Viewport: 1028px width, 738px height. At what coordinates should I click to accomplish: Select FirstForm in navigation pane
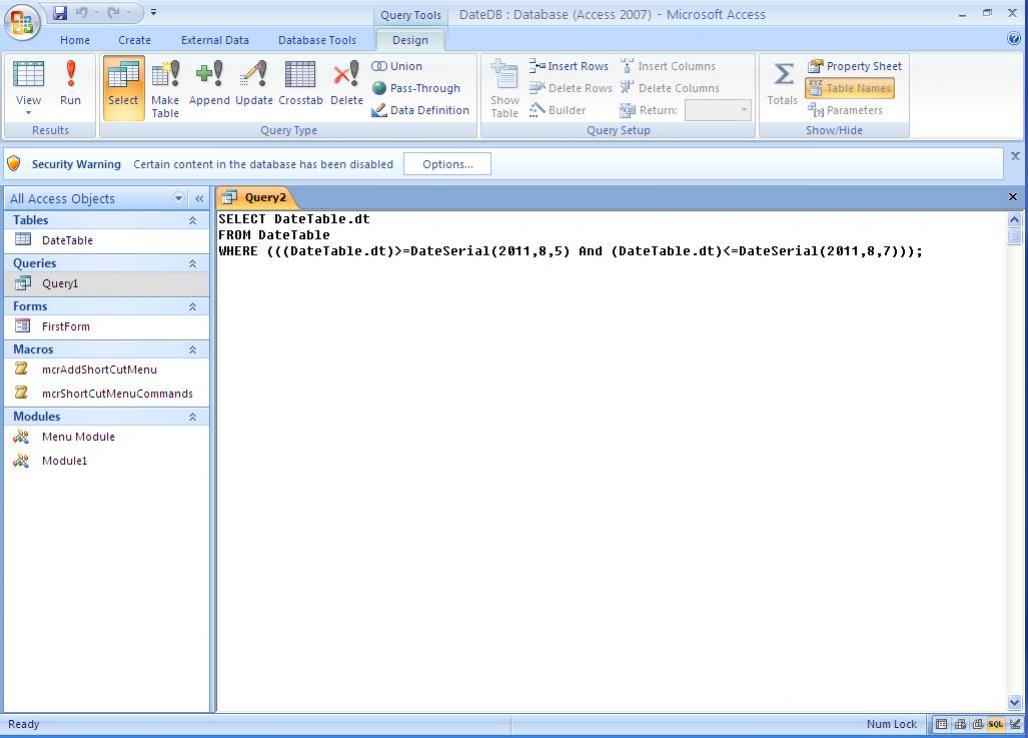(107, 326)
